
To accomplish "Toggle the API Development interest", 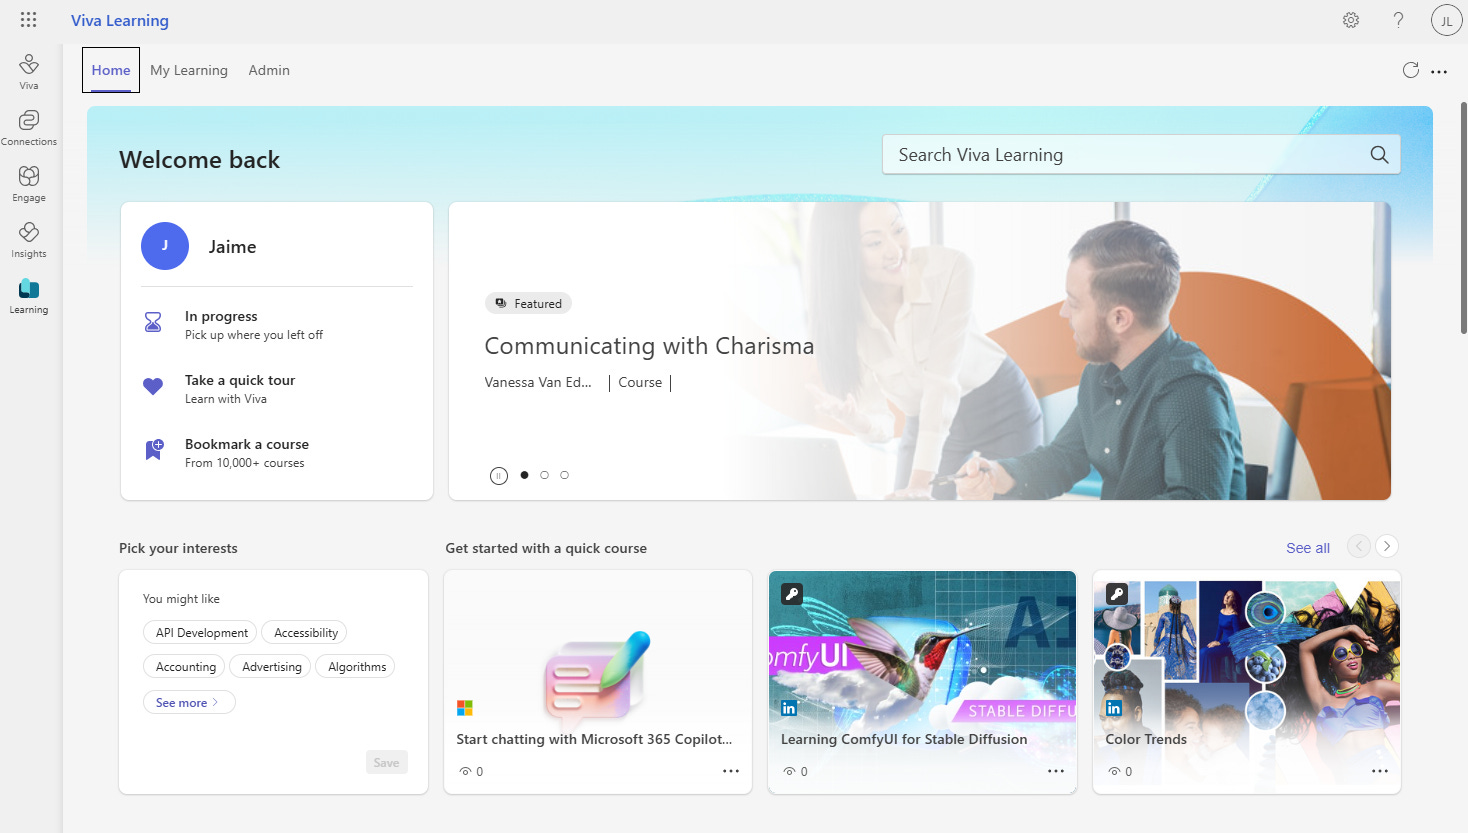I will click(201, 633).
